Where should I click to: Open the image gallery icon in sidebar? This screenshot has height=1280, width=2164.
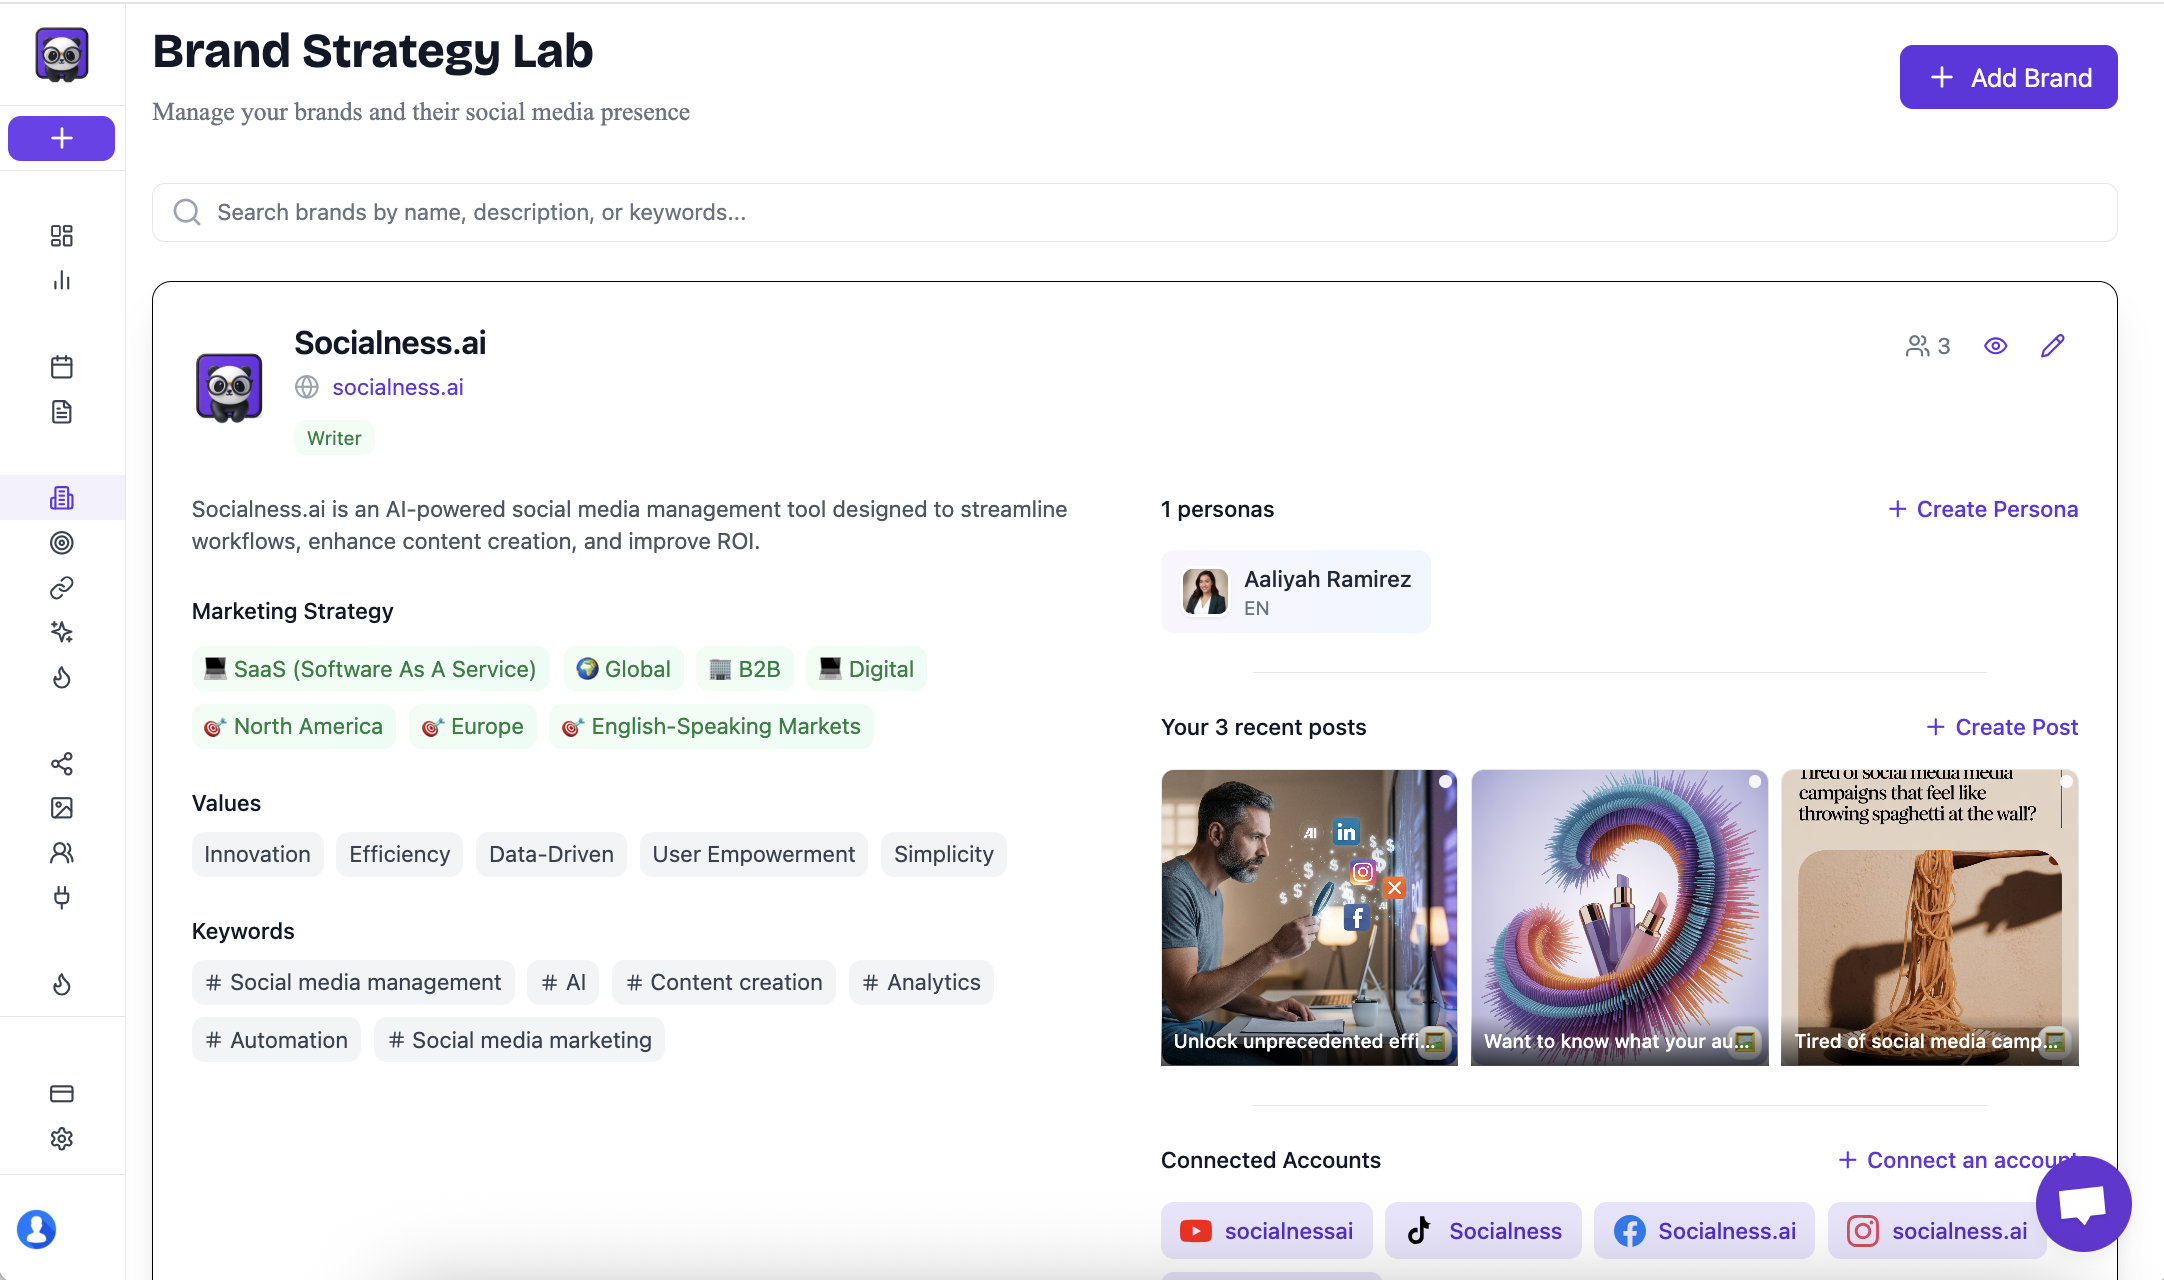pyautogui.click(x=61, y=808)
